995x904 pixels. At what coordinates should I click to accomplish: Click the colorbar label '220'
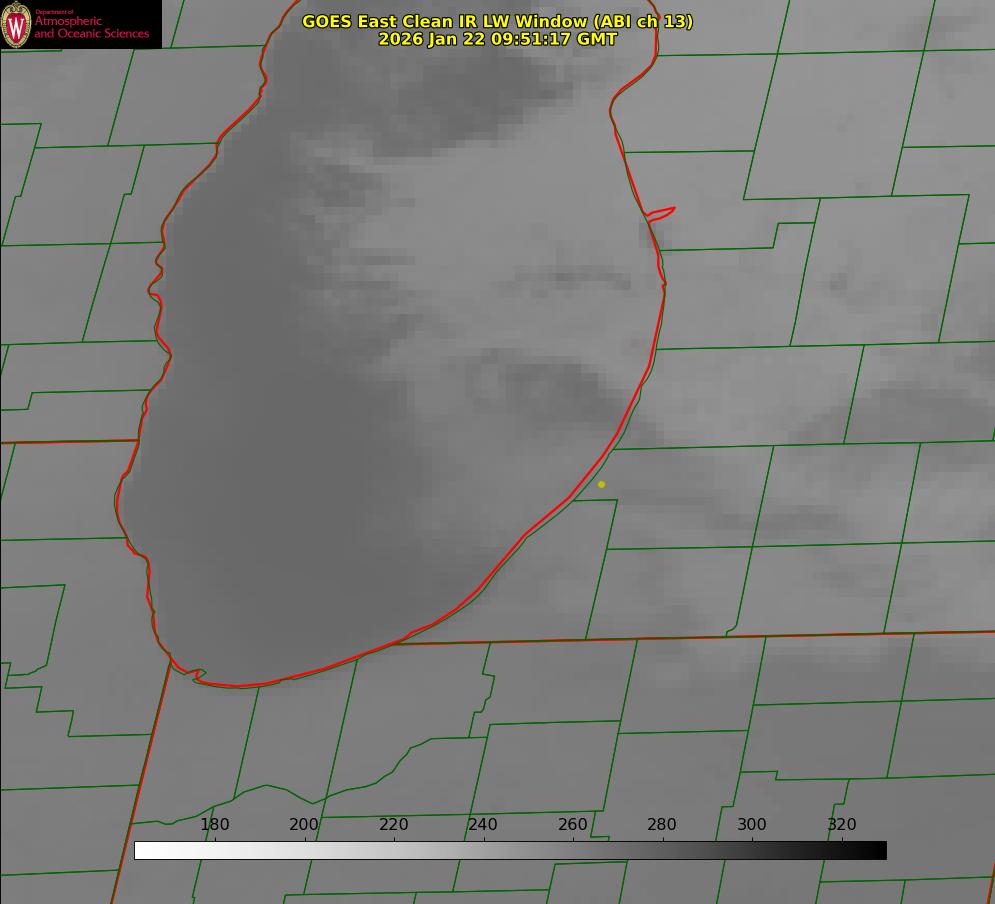tap(393, 824)
